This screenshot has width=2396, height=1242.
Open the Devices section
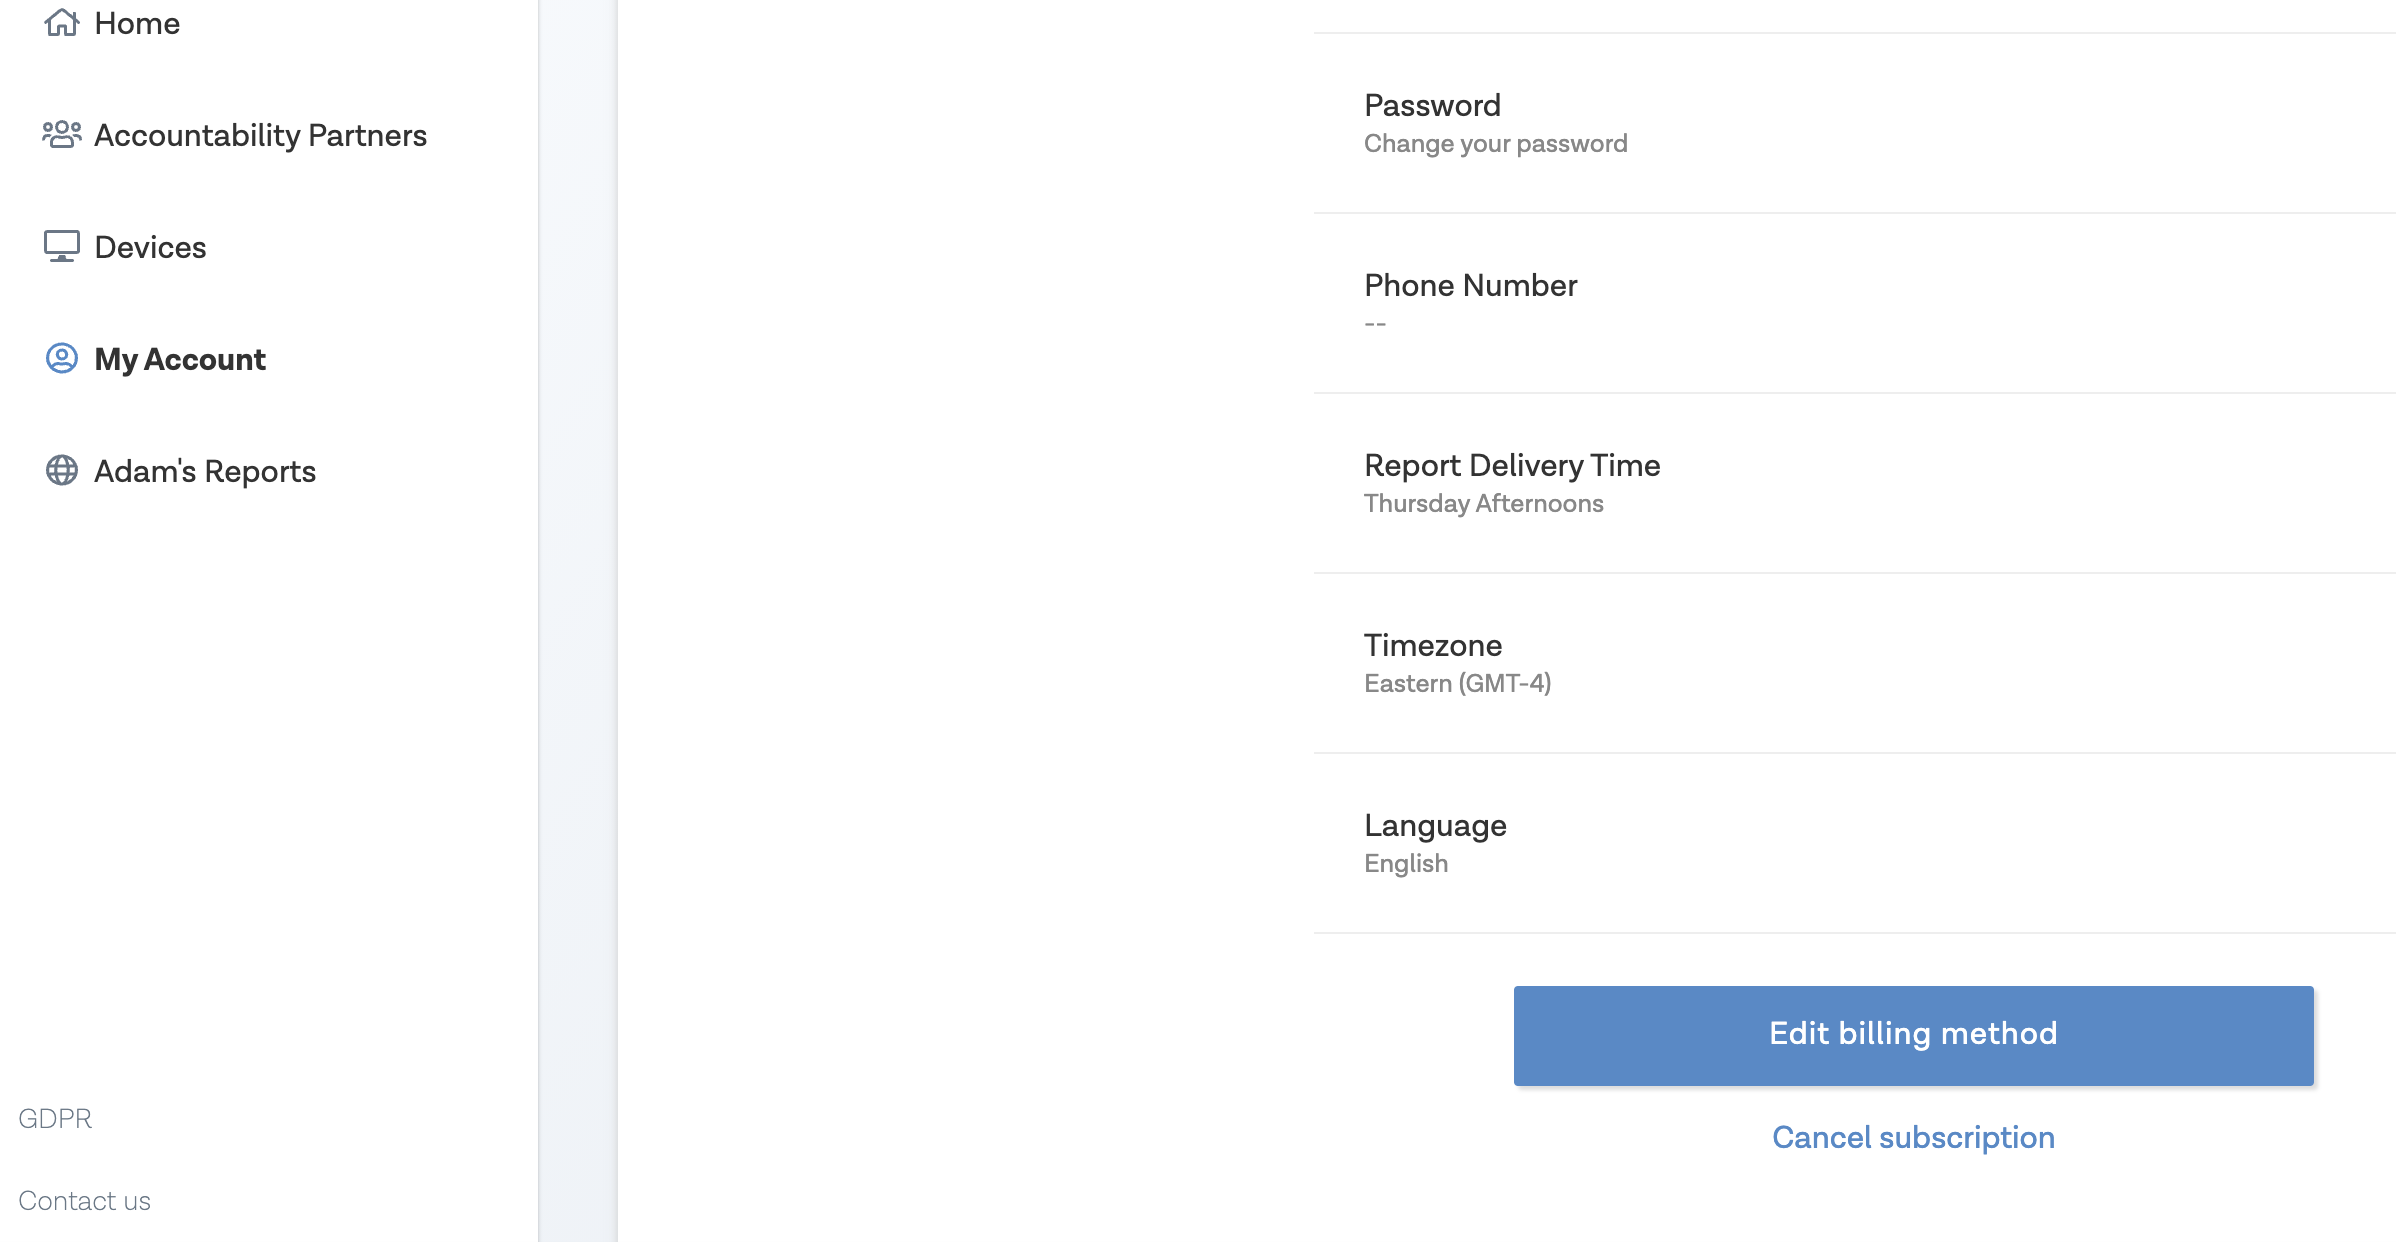click(x=150, y=247)
